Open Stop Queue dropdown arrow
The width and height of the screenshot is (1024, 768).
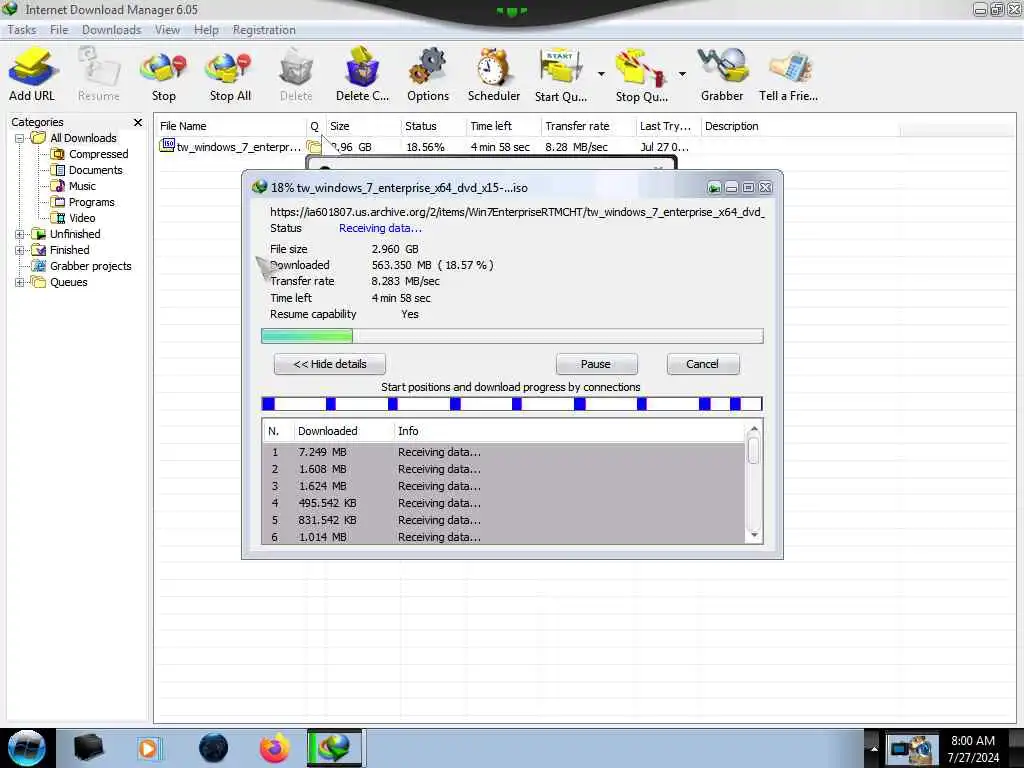click(682, 74)
